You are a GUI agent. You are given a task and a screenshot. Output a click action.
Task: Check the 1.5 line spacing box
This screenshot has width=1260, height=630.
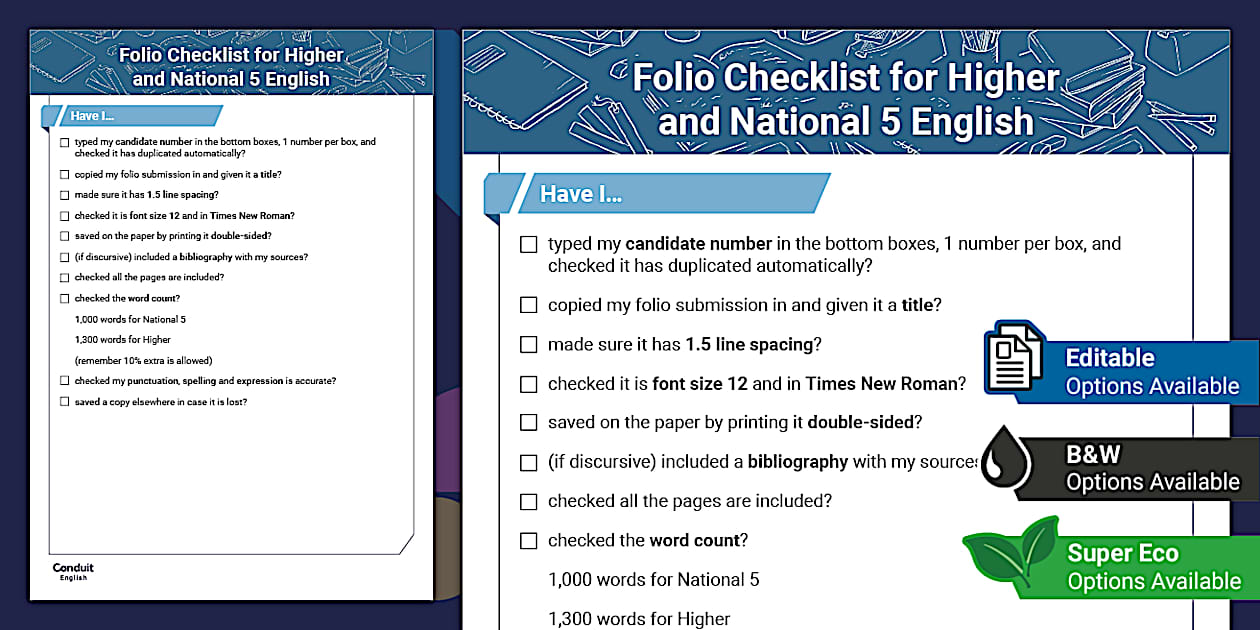point(529,345)
